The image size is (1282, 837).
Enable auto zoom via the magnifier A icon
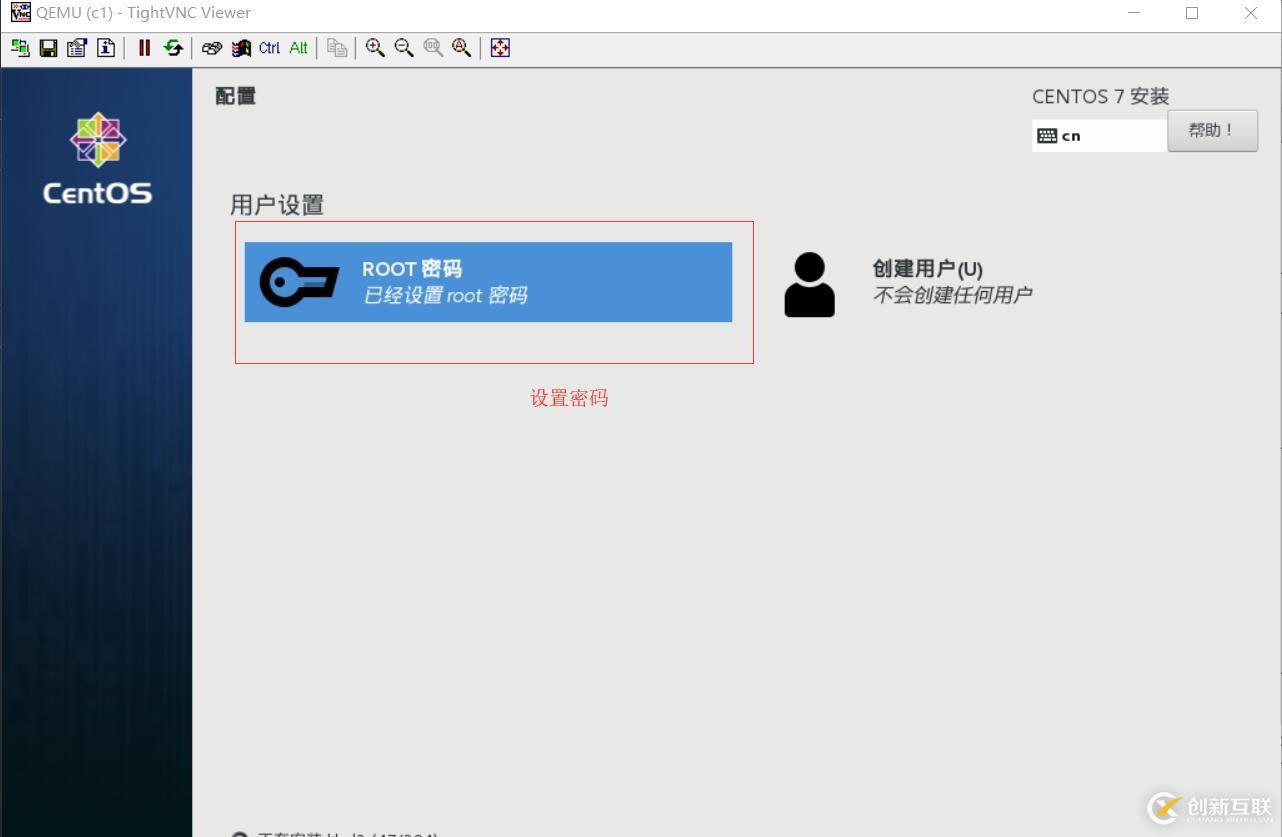pyautogui.click(x=462, y=48)
